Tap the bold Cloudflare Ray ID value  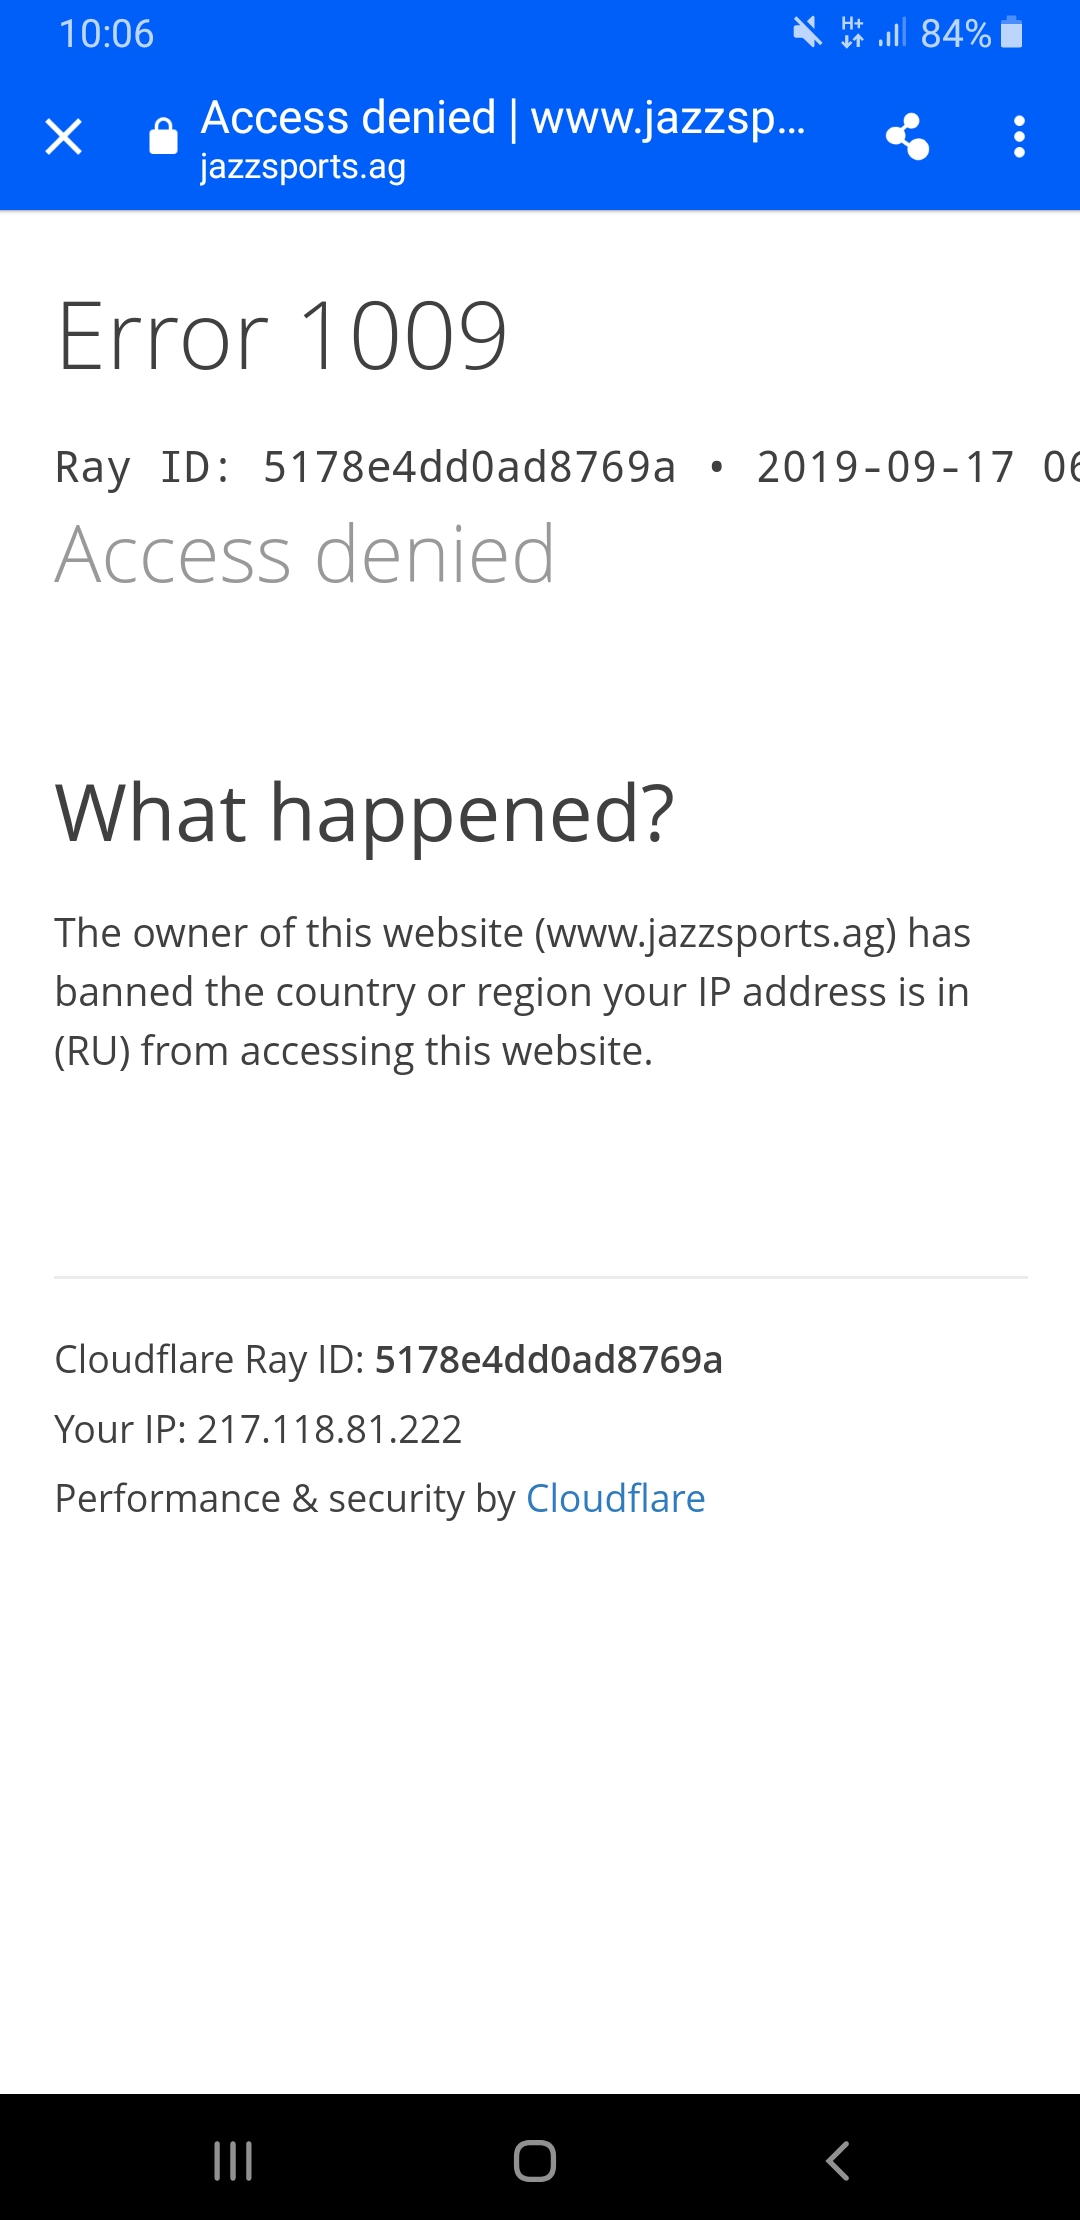point(548,1360)
